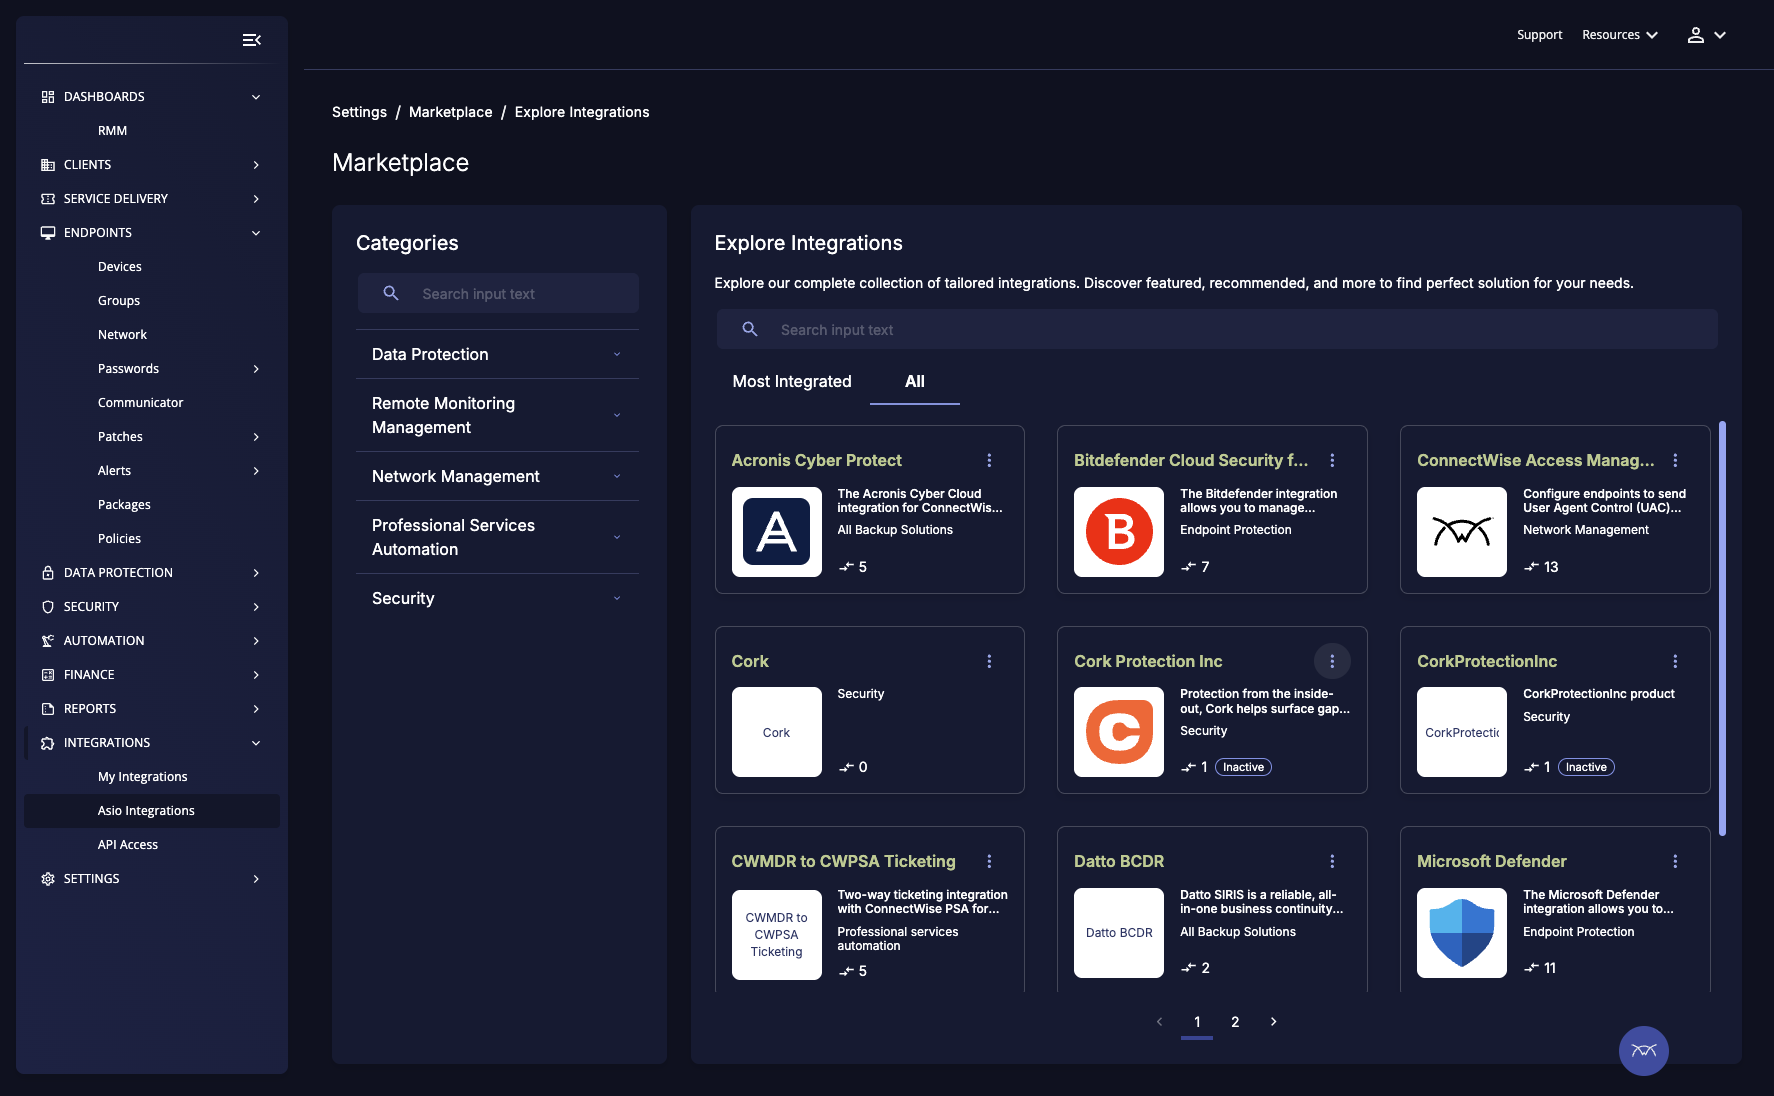Screen dimensions: 1774x1096
Task: Expand Remote Monitoring Management category
Action: click(x=497, y=415)
